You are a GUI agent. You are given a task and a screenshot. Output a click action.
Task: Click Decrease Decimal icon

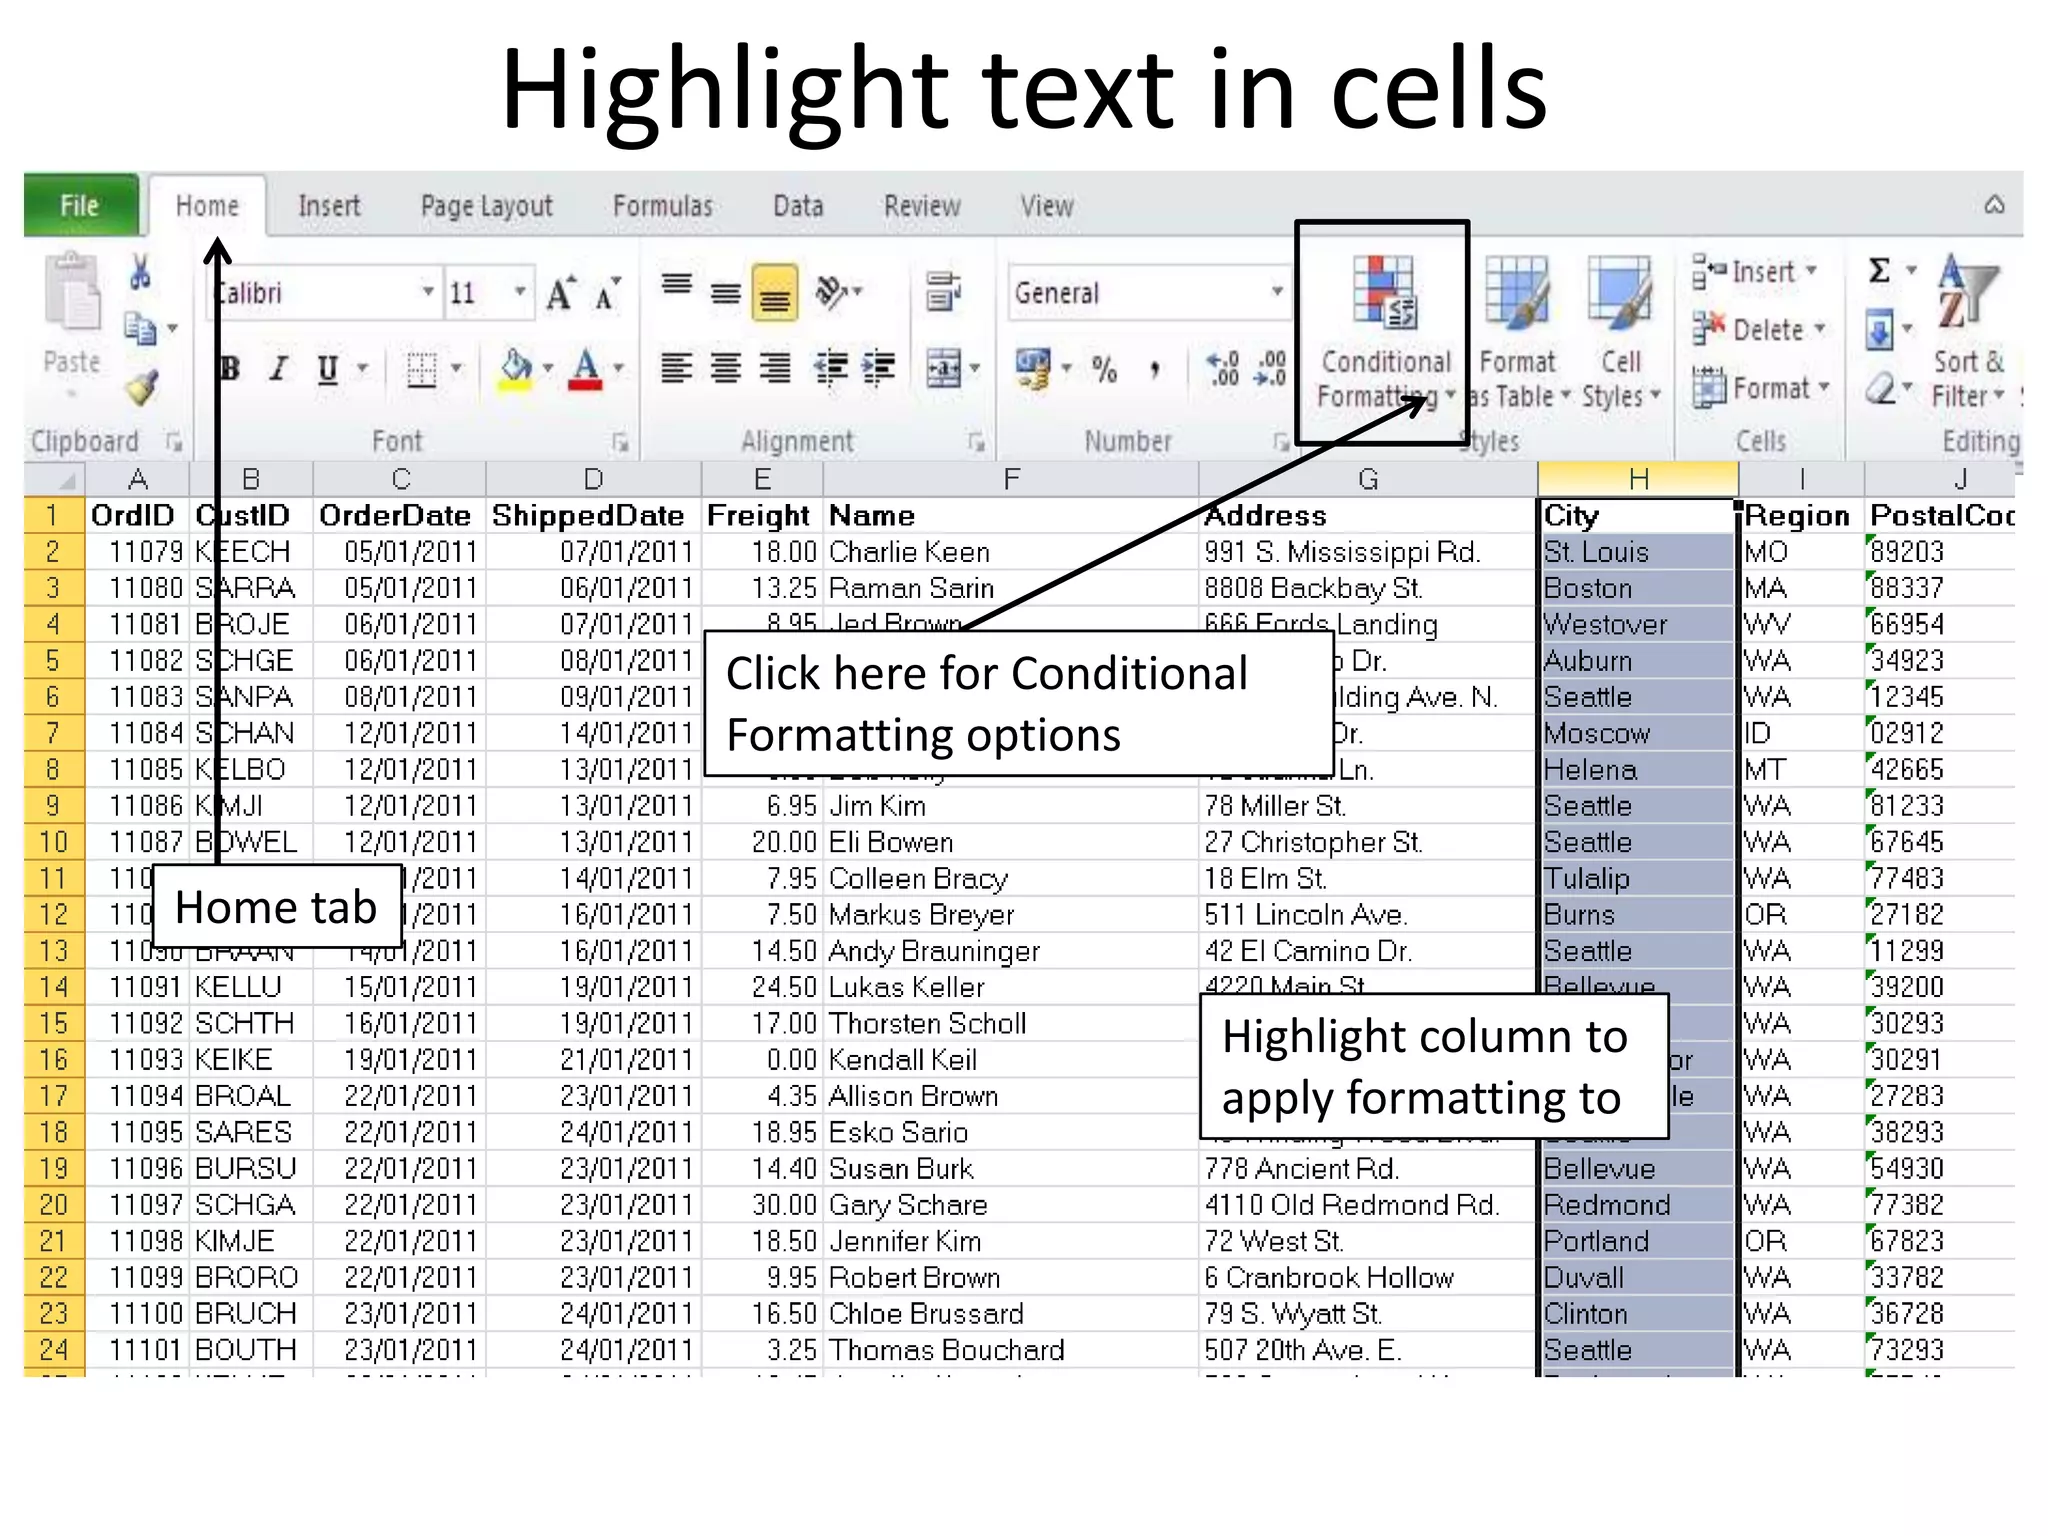tap(1270, 369)
